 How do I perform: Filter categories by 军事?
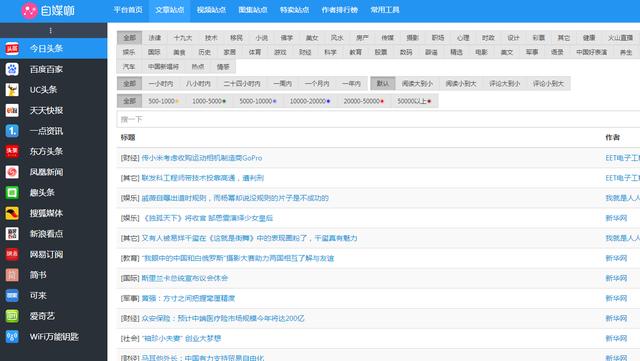pos(532,52)
